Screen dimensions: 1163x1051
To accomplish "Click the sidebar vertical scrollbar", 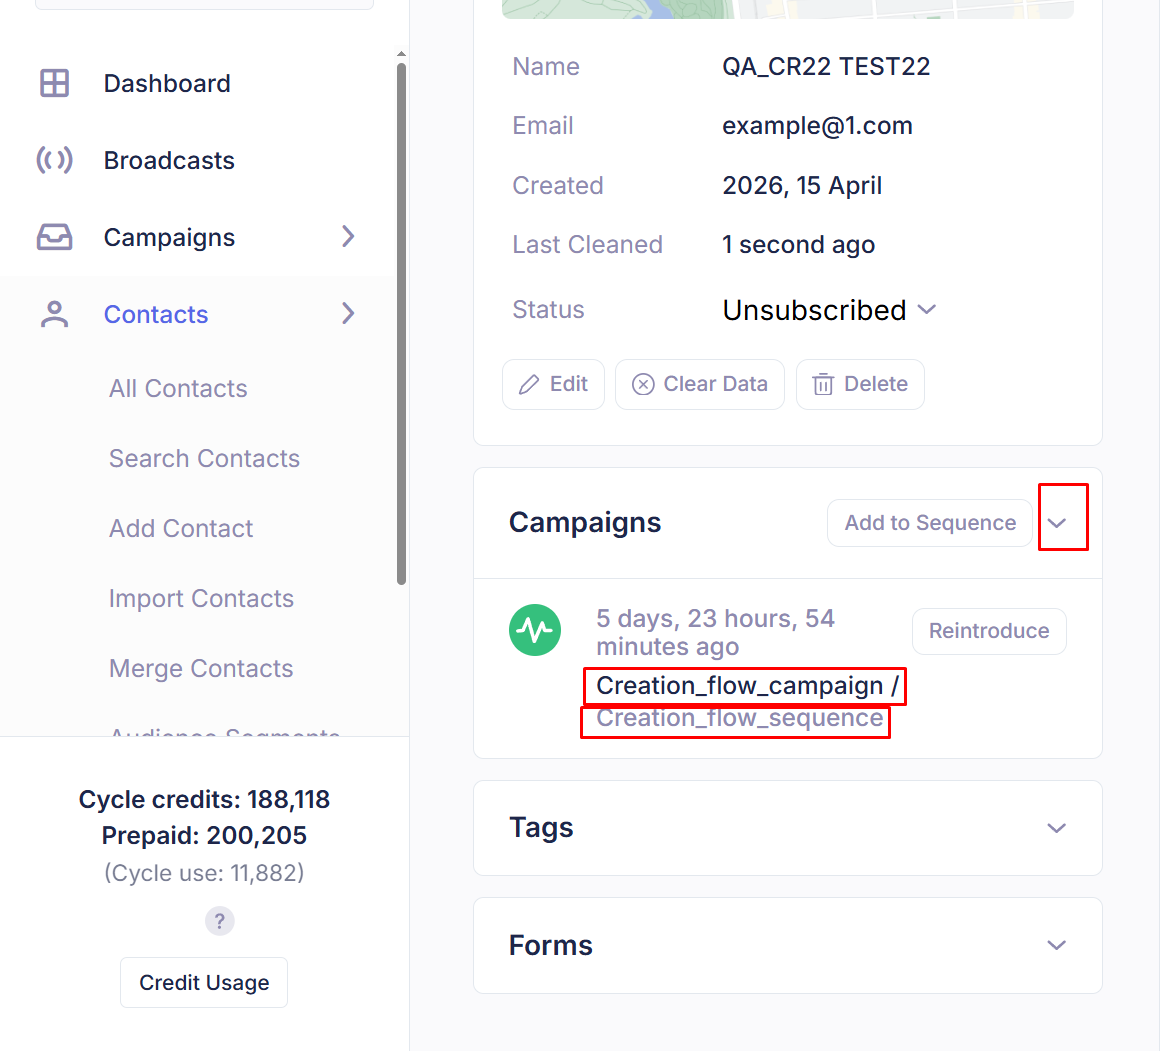I will tap(401, 323).
